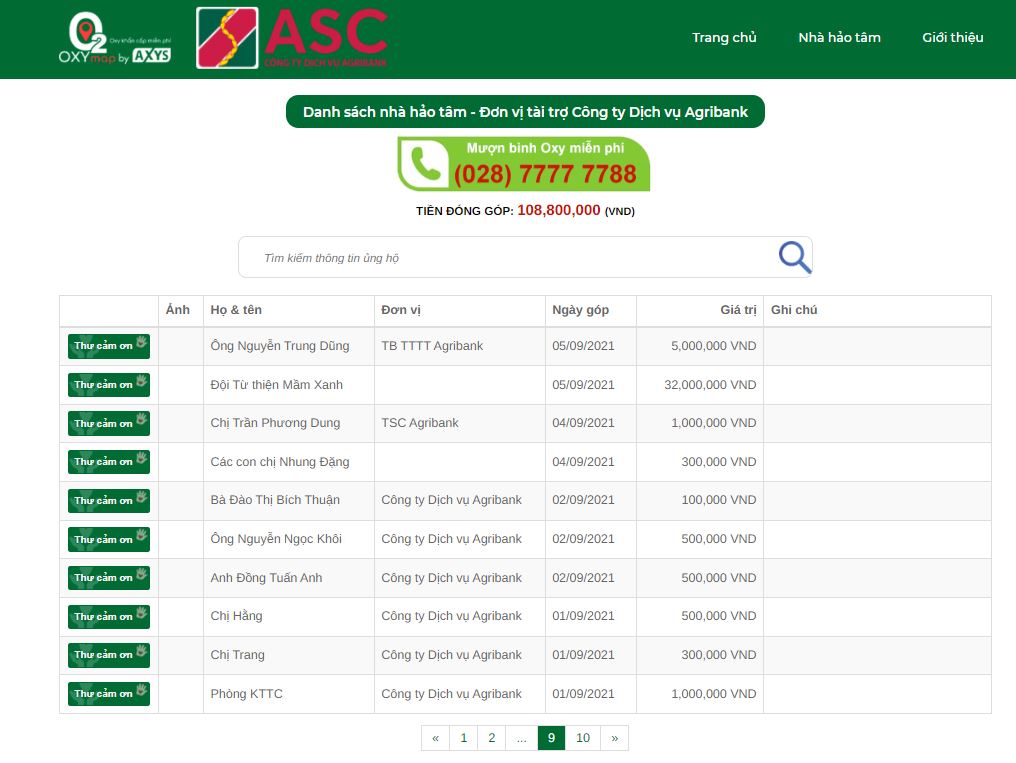Image resolution: width=1016 pixels, height=763 pixels.
Task: Go to pagination page 1
Action: pyautogui.click(x=463, y=738)
